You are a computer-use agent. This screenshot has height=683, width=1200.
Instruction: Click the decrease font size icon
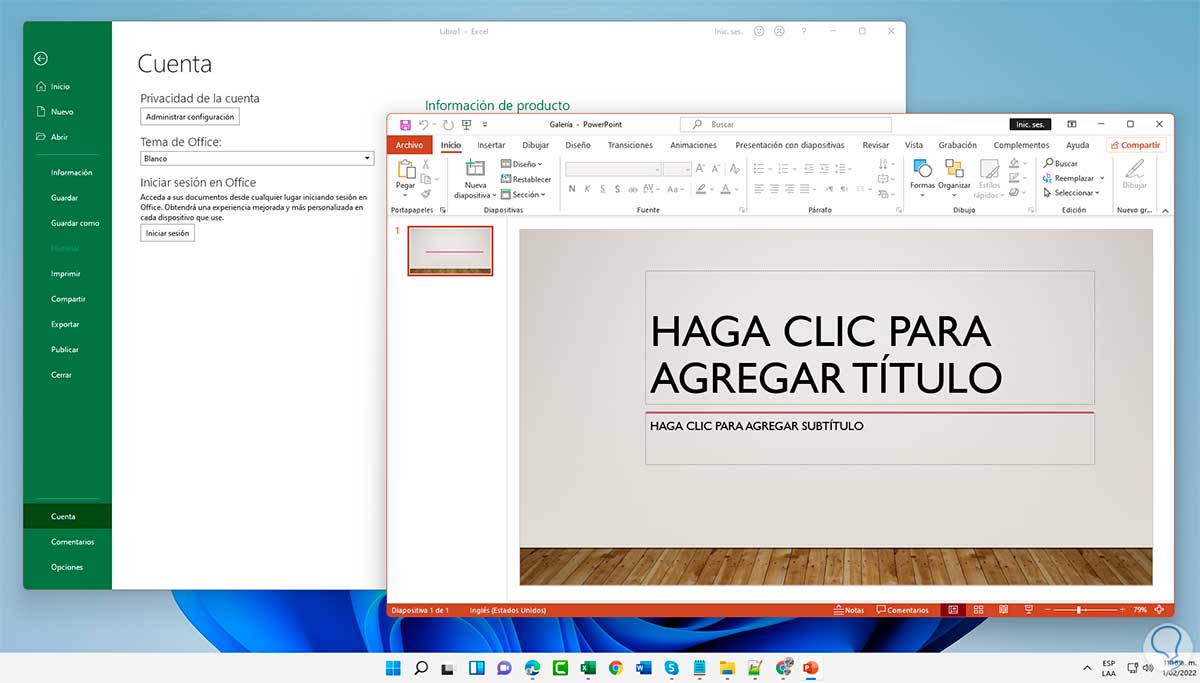pos(715,169)
